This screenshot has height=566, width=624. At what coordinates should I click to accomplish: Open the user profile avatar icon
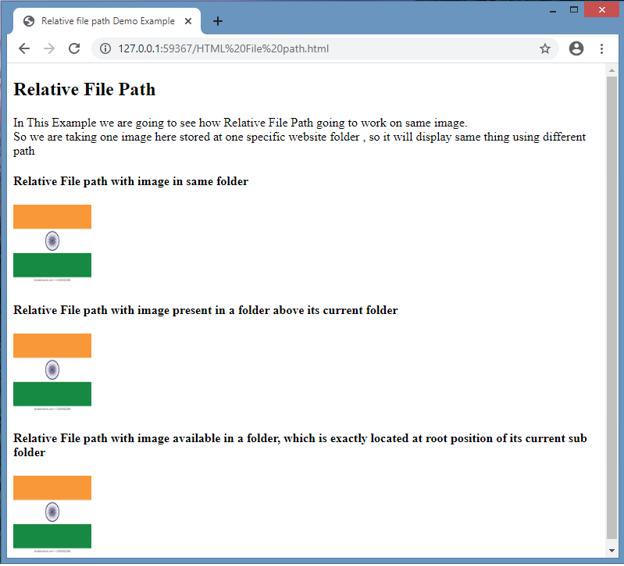576,49
